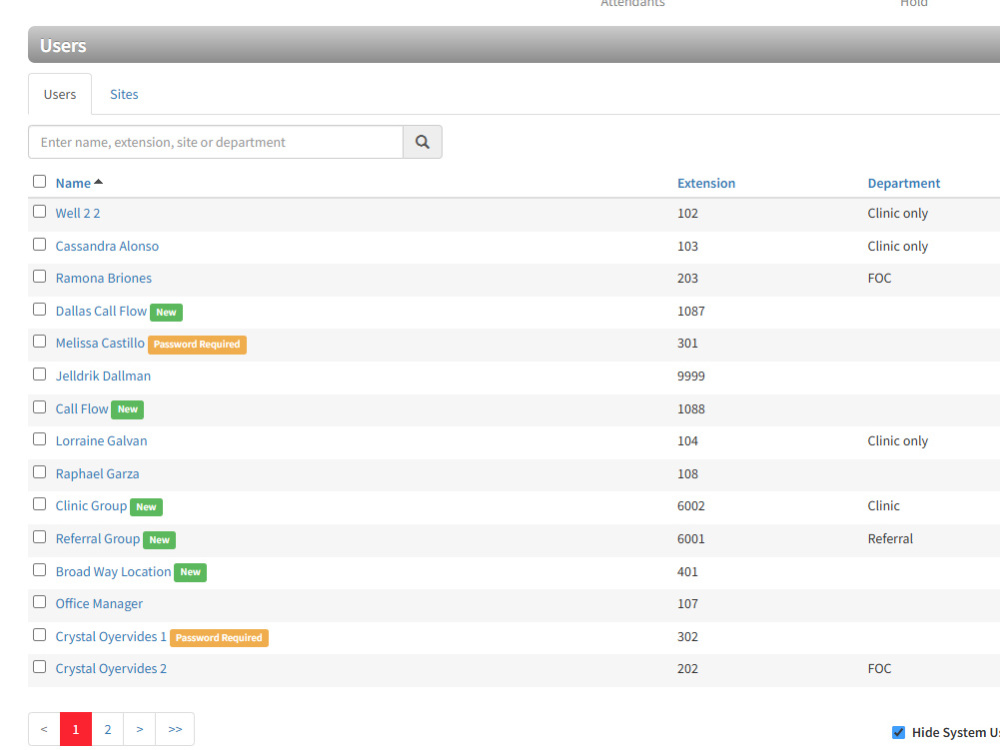Tick the Ramona Briones checkbox
1000x750 pixels.
(x=40, y=277)
